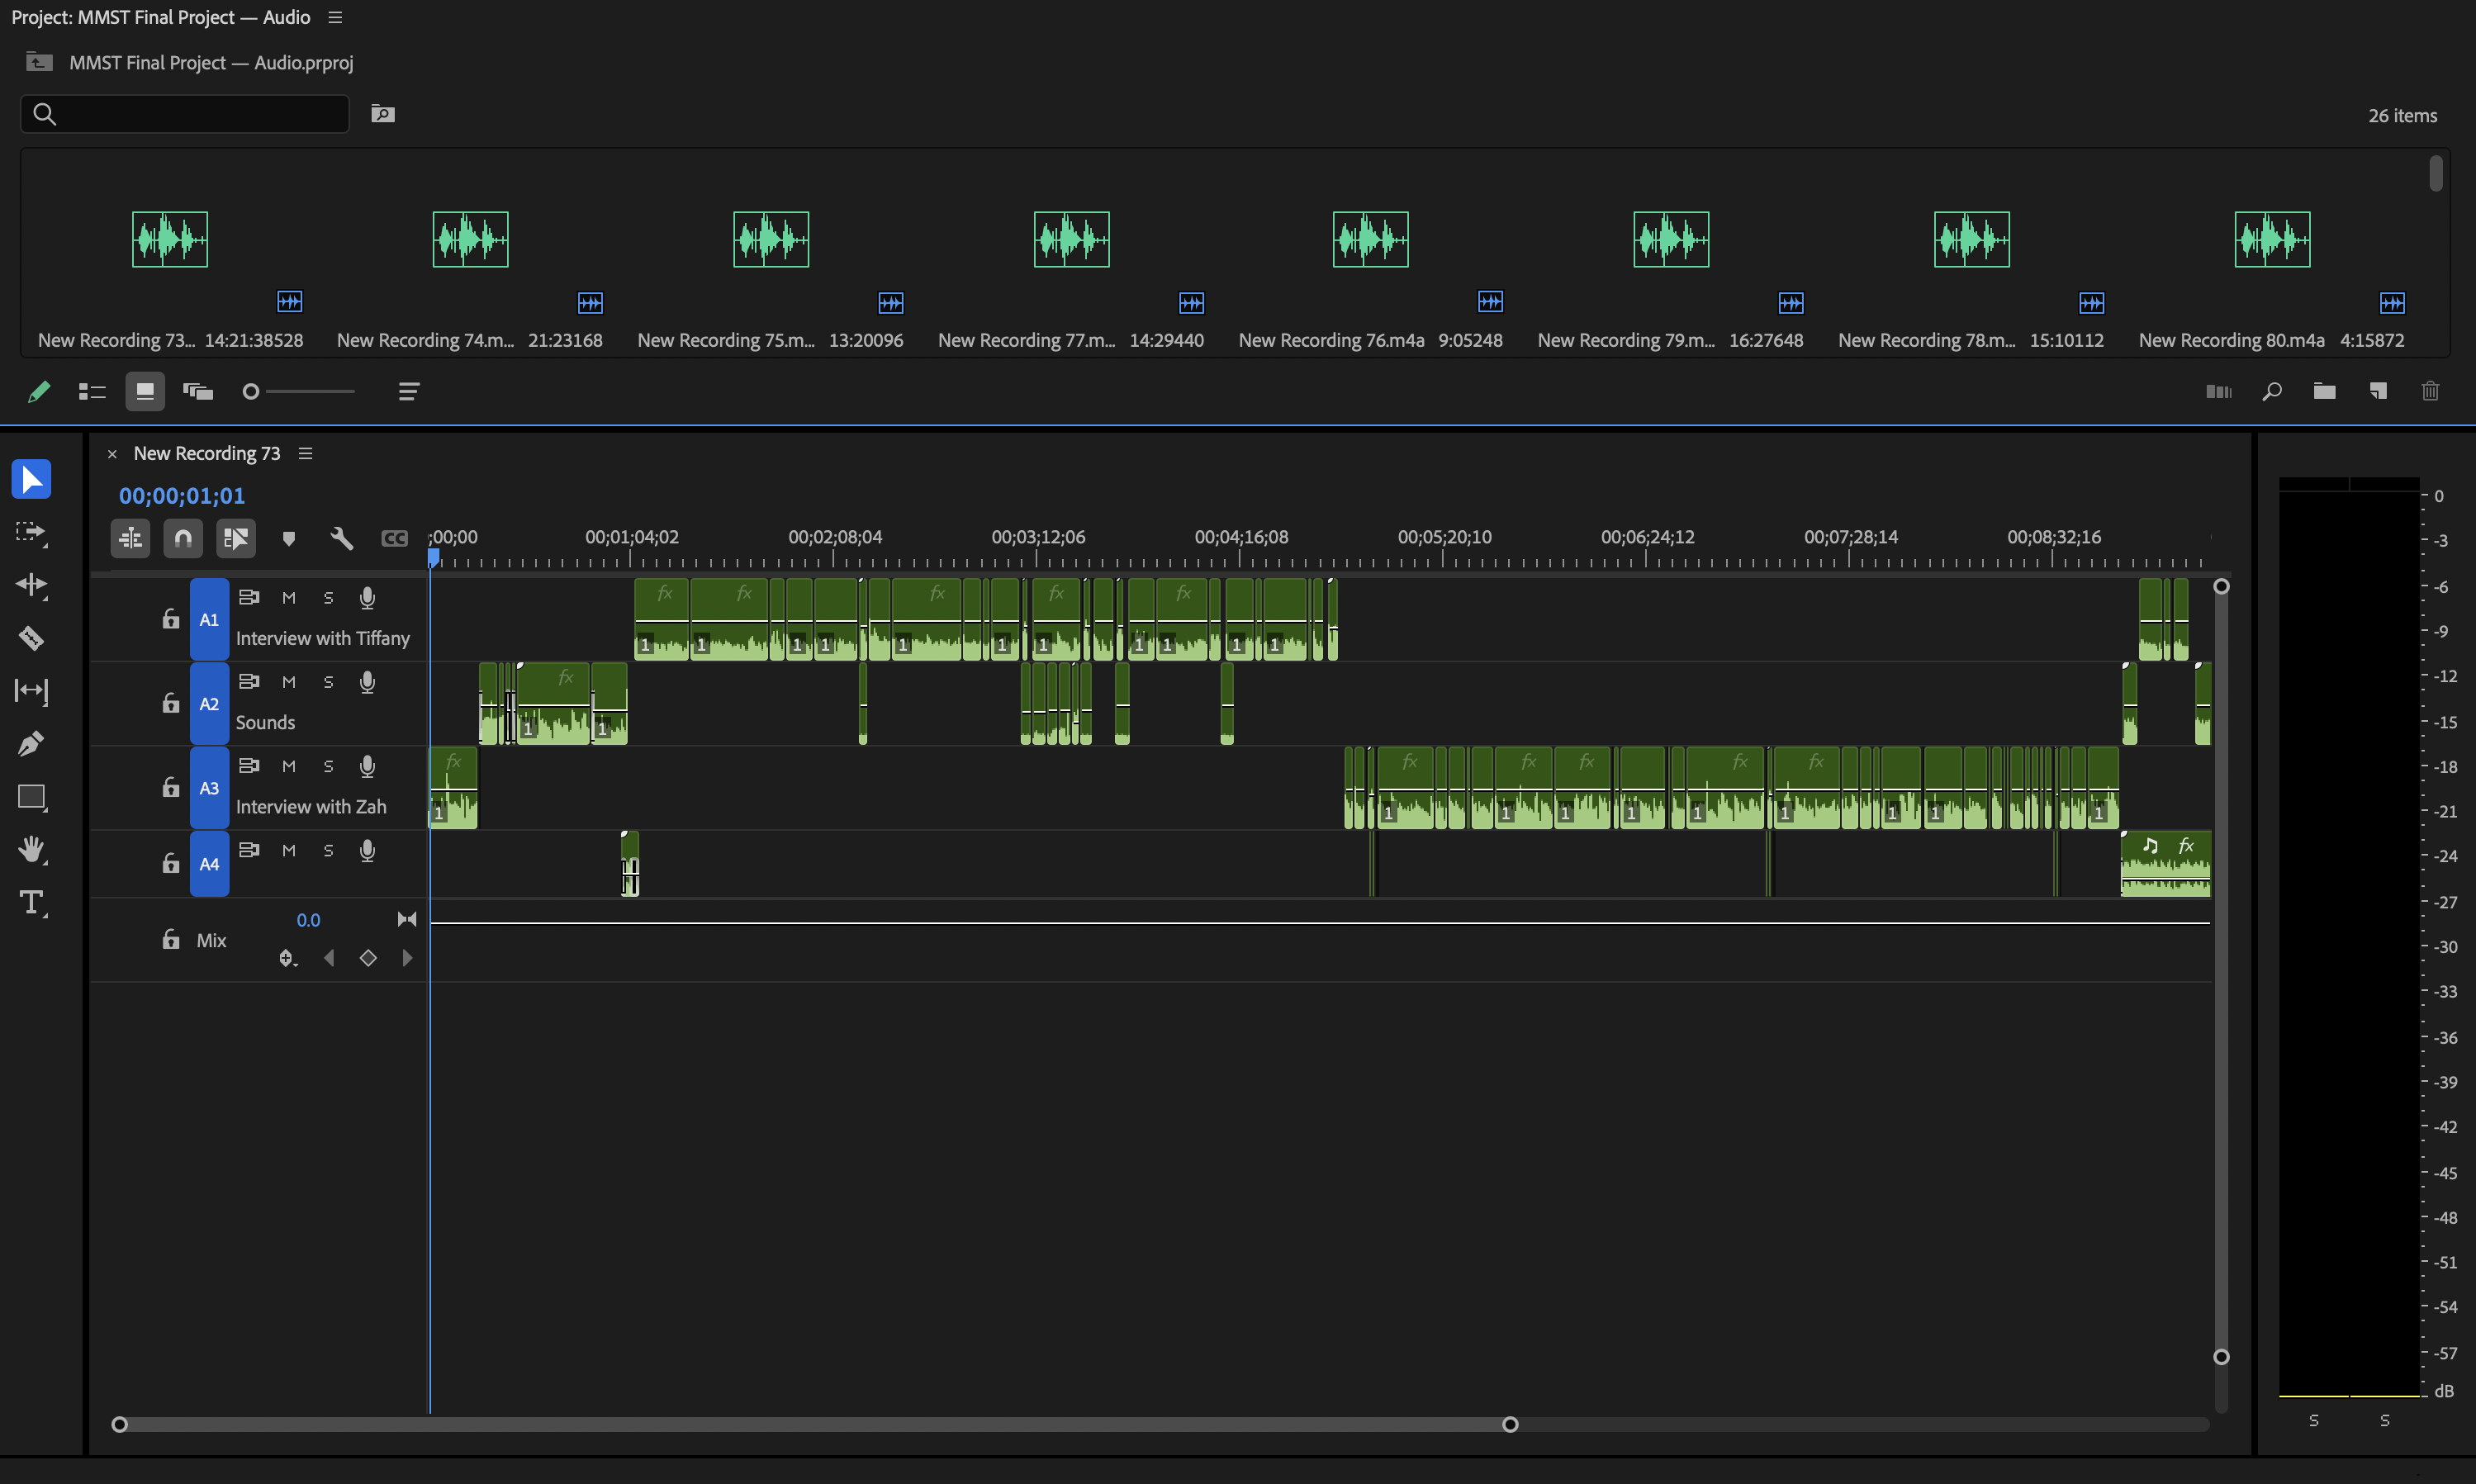Select the Hand tool
The height and width of the screenshot is (1484, 2476).
pos(31,850)
